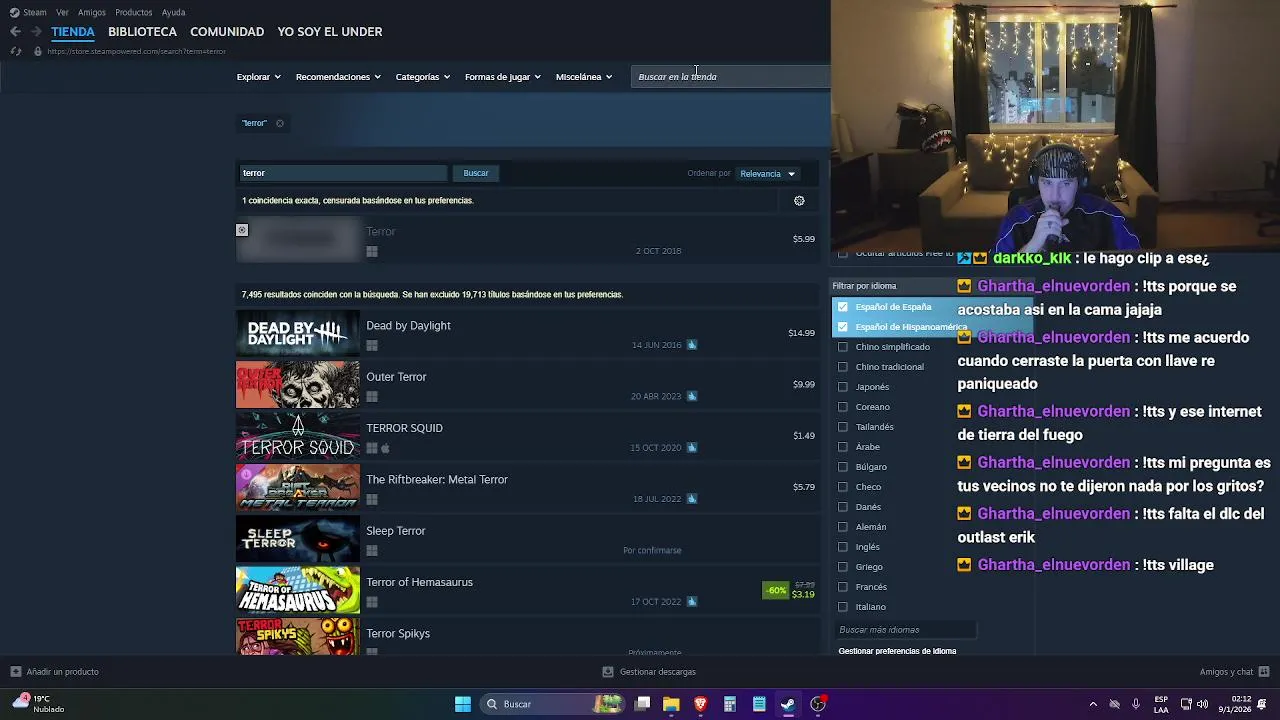The width and height of the screenshot is (1280, 720).
Task: Click the forward navigation arrow in Steam
Action: tap(36, 32)
